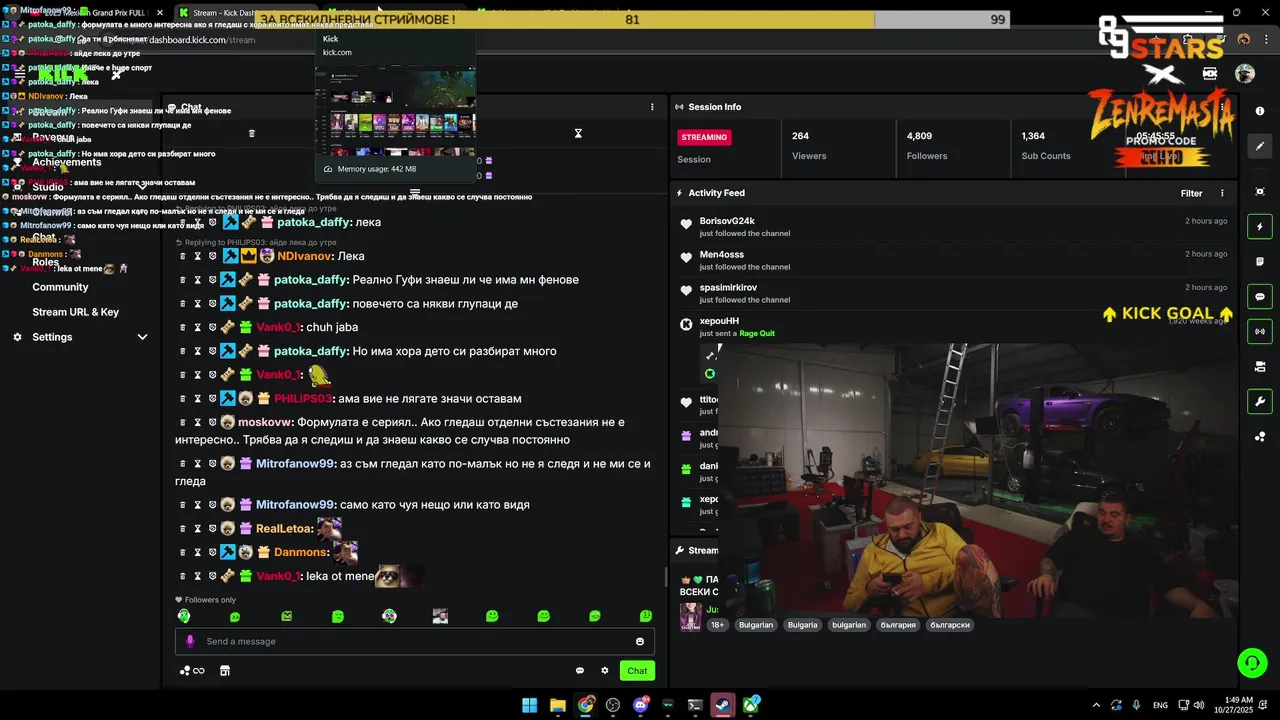The width and height of the screenshot is (1280, 720).
Task: Click BorisovG24k in the activity feed
Action: click(727, 221)
